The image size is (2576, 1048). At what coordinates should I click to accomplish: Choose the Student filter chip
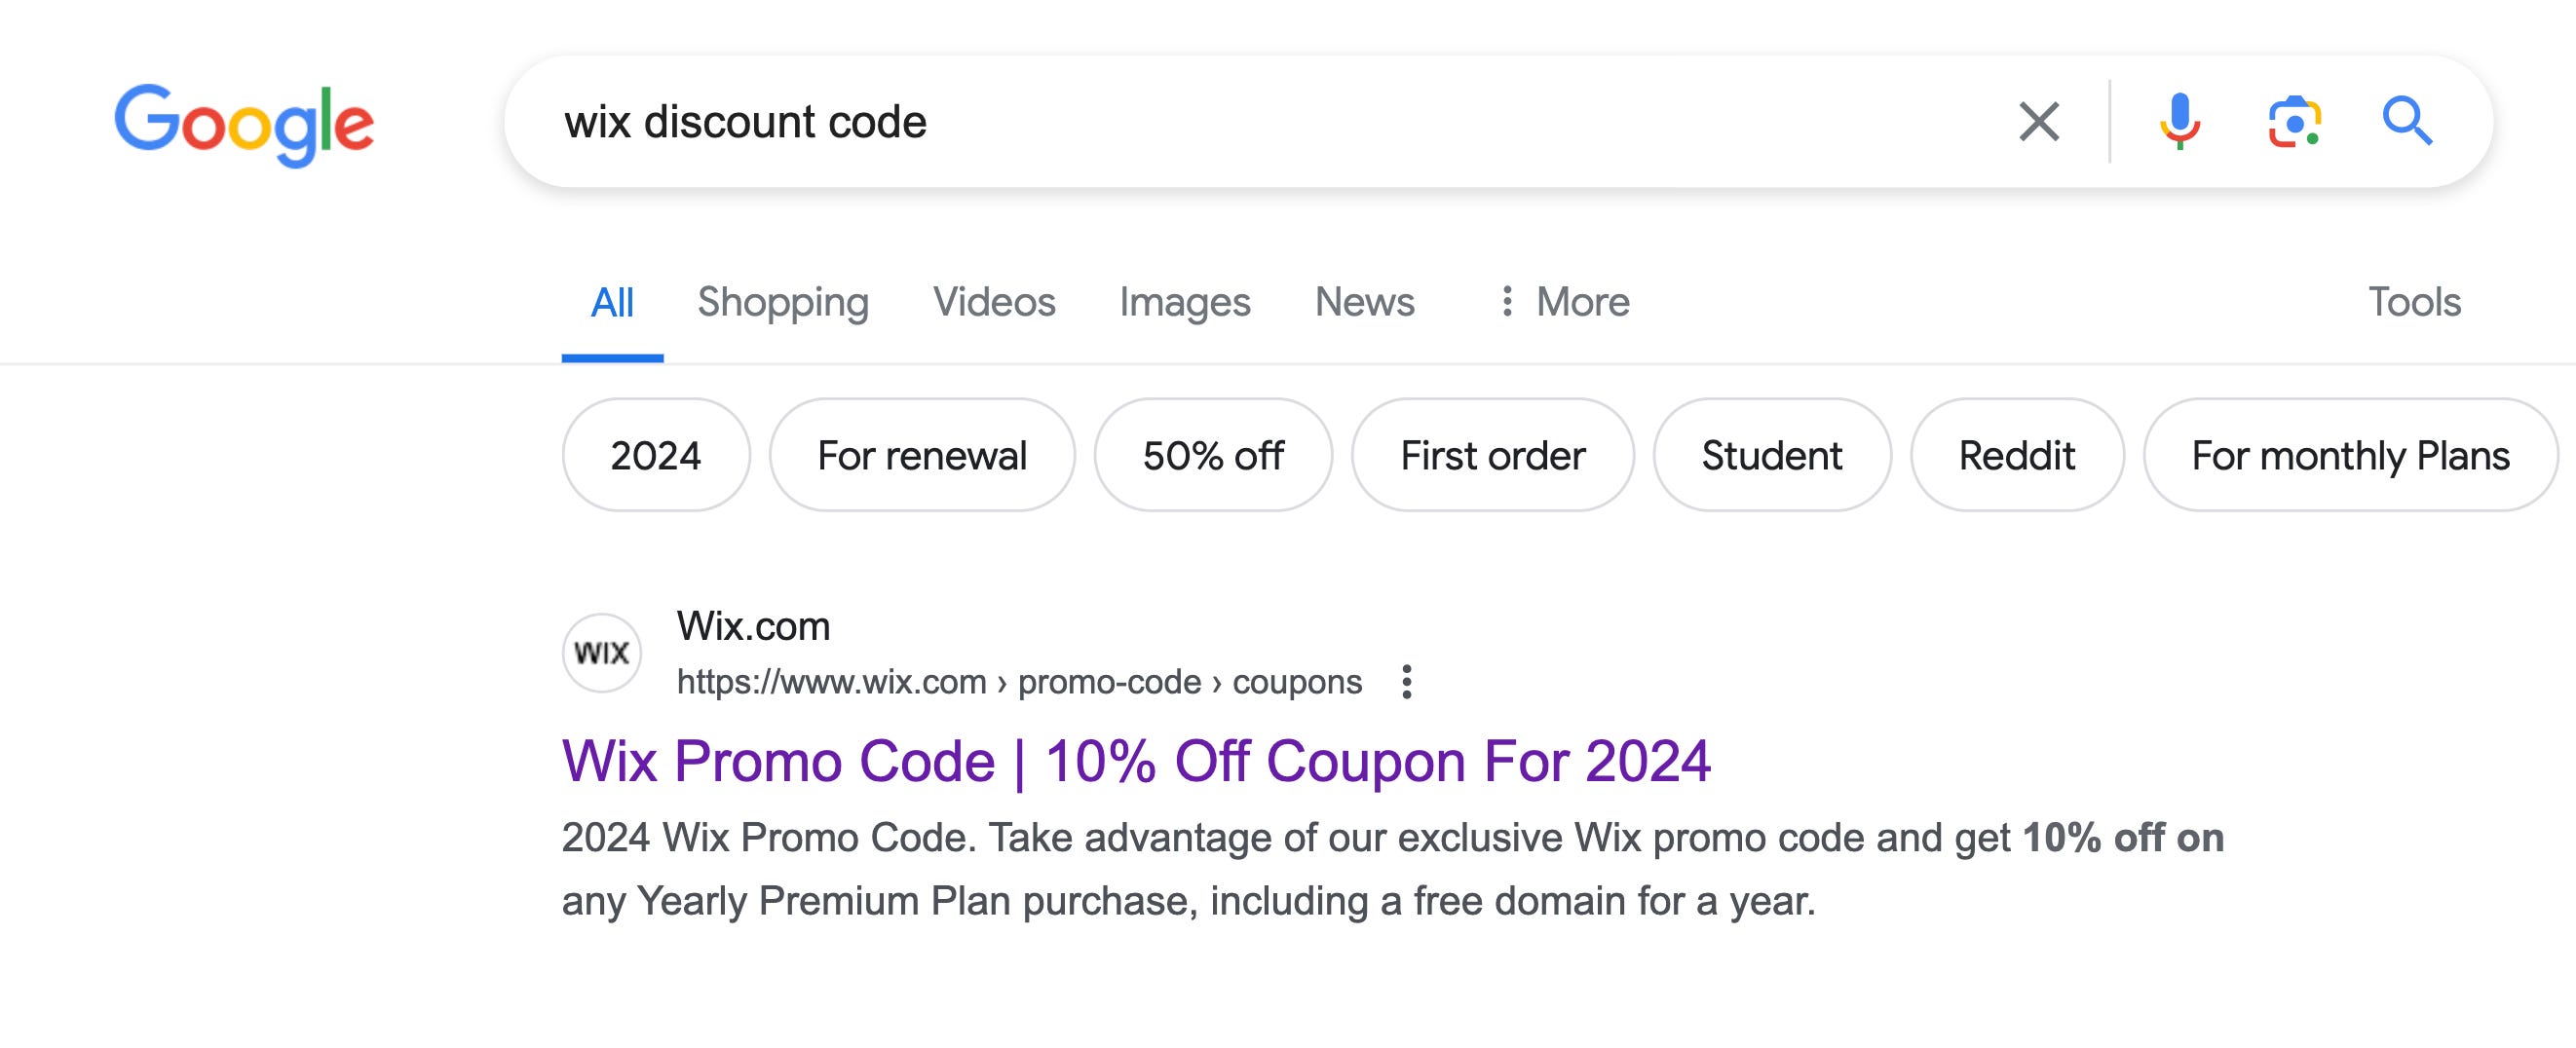[1771, 456]
